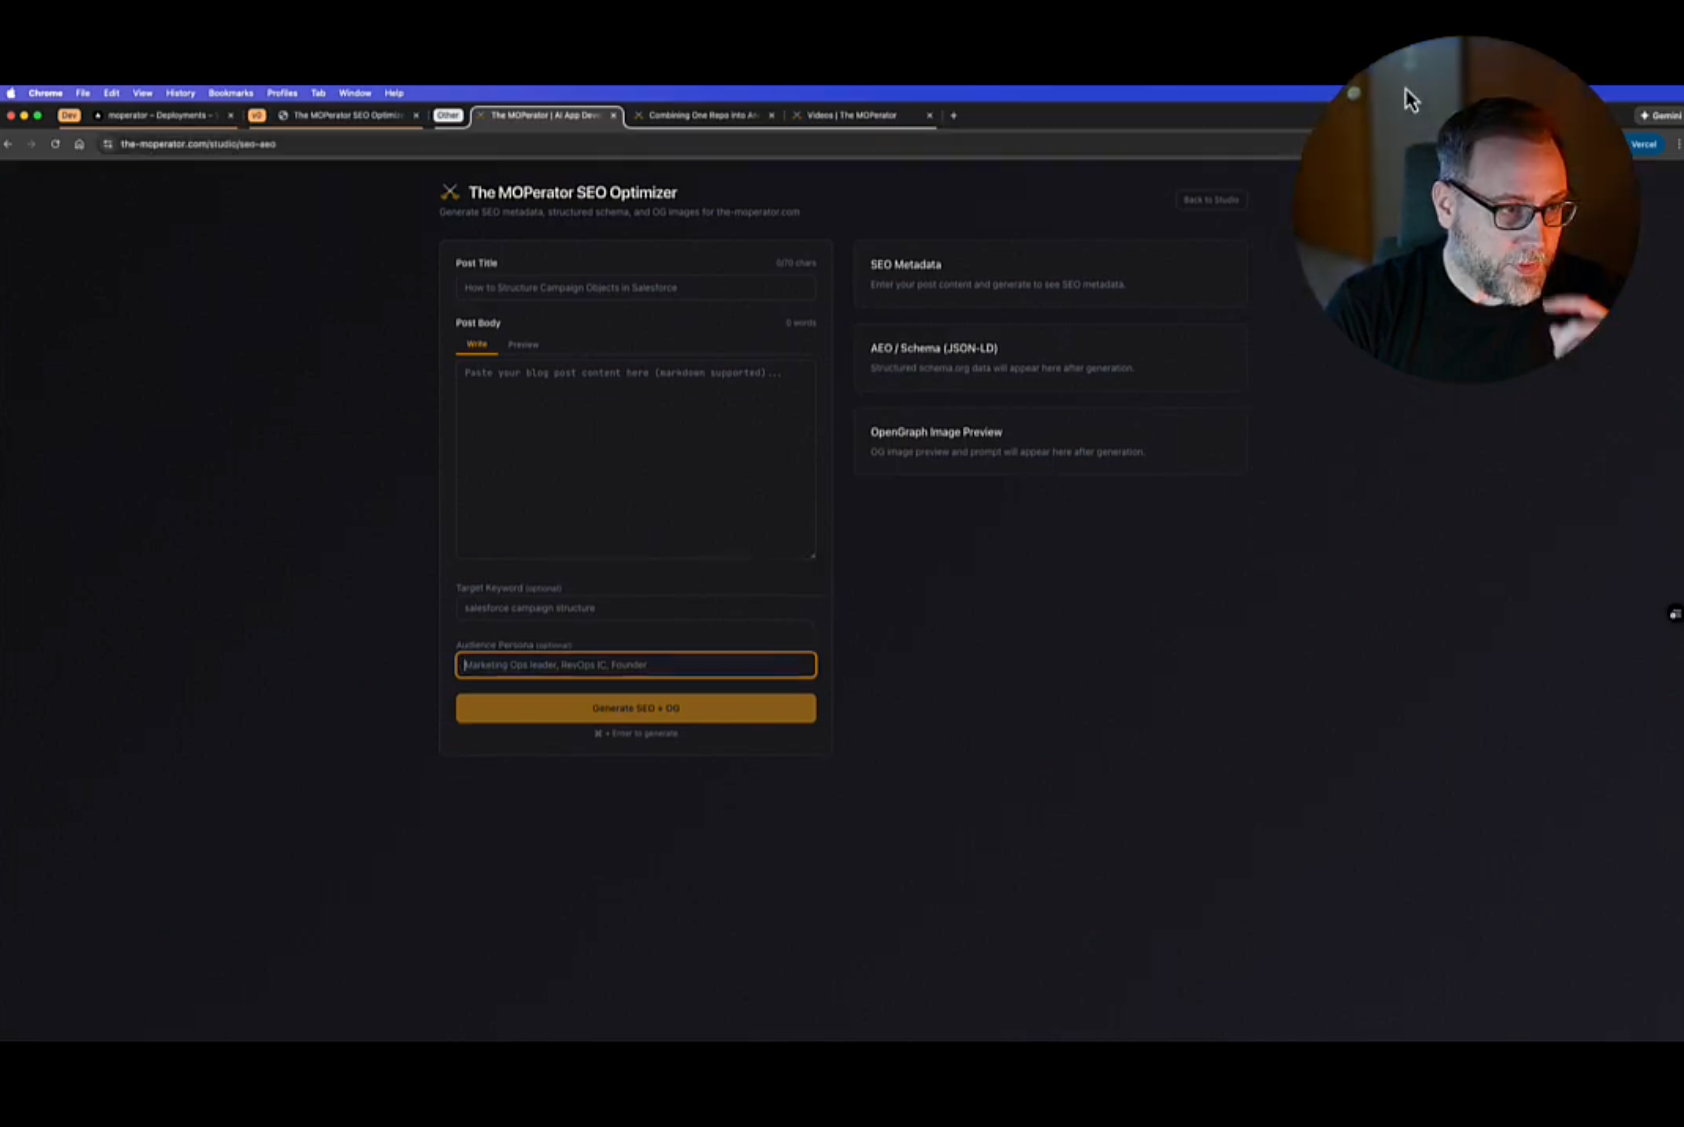Open the Bookmarks menu
The image size is (1684, 1127).
230,93
